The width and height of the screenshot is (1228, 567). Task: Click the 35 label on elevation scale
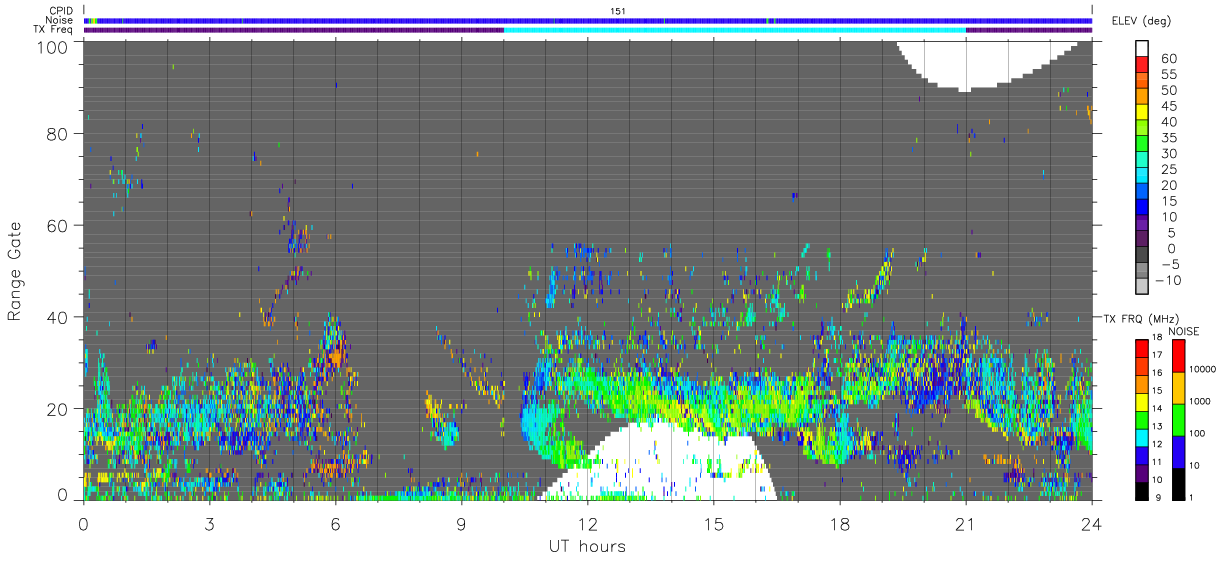(x=1169, y=138)
